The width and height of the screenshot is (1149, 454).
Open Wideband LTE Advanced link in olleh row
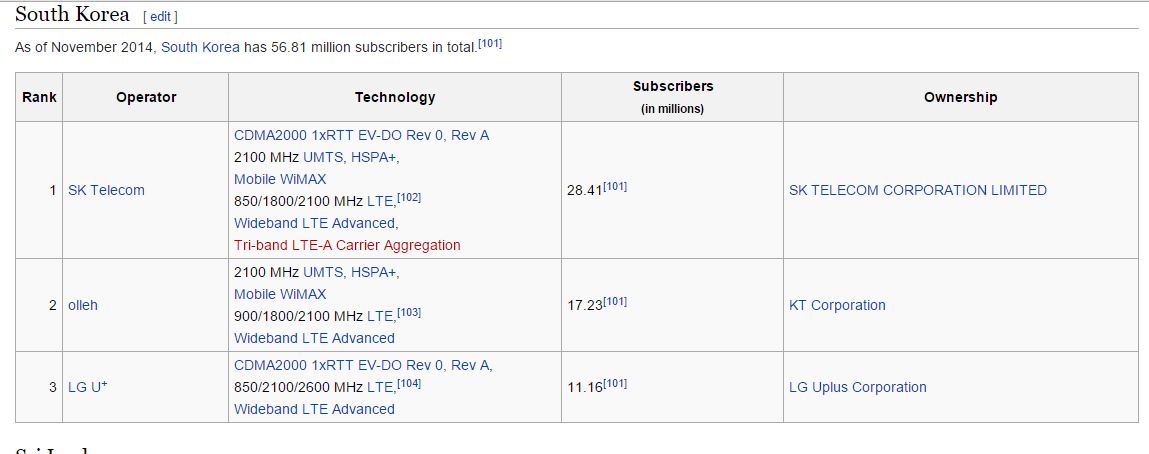click(314, 338)
